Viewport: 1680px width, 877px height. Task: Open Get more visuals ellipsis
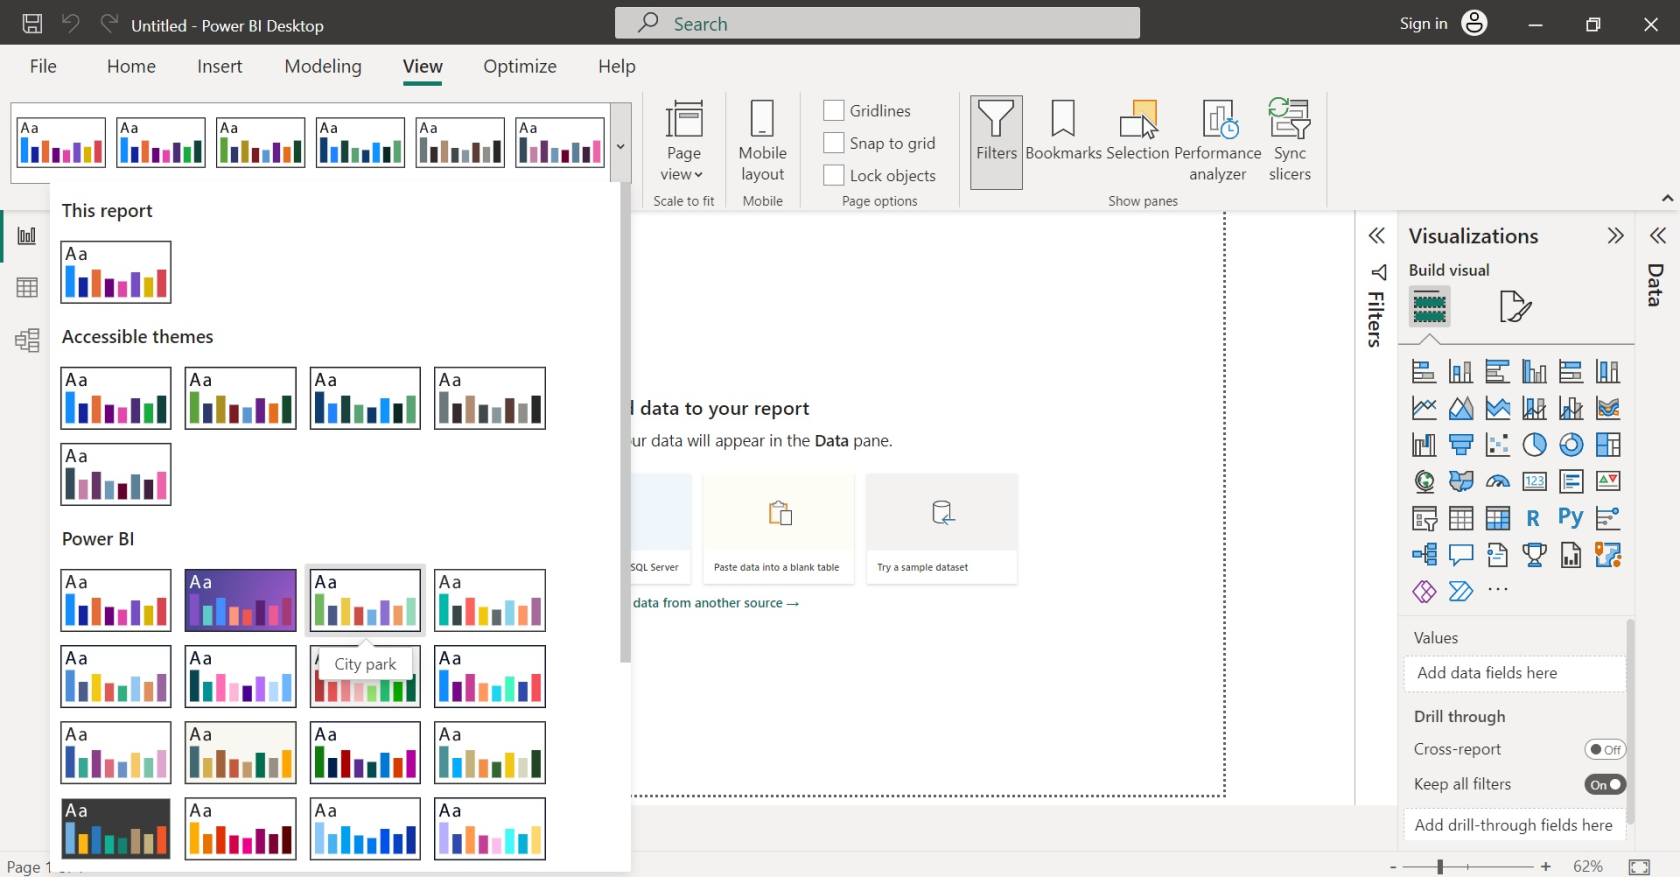(1498, 590)
